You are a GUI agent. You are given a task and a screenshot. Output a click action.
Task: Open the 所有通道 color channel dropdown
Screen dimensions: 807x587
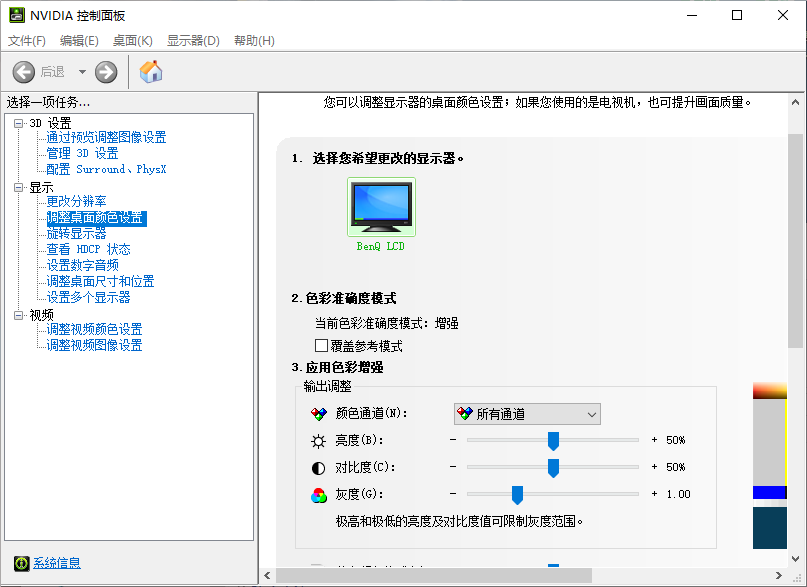pos(527,414)
